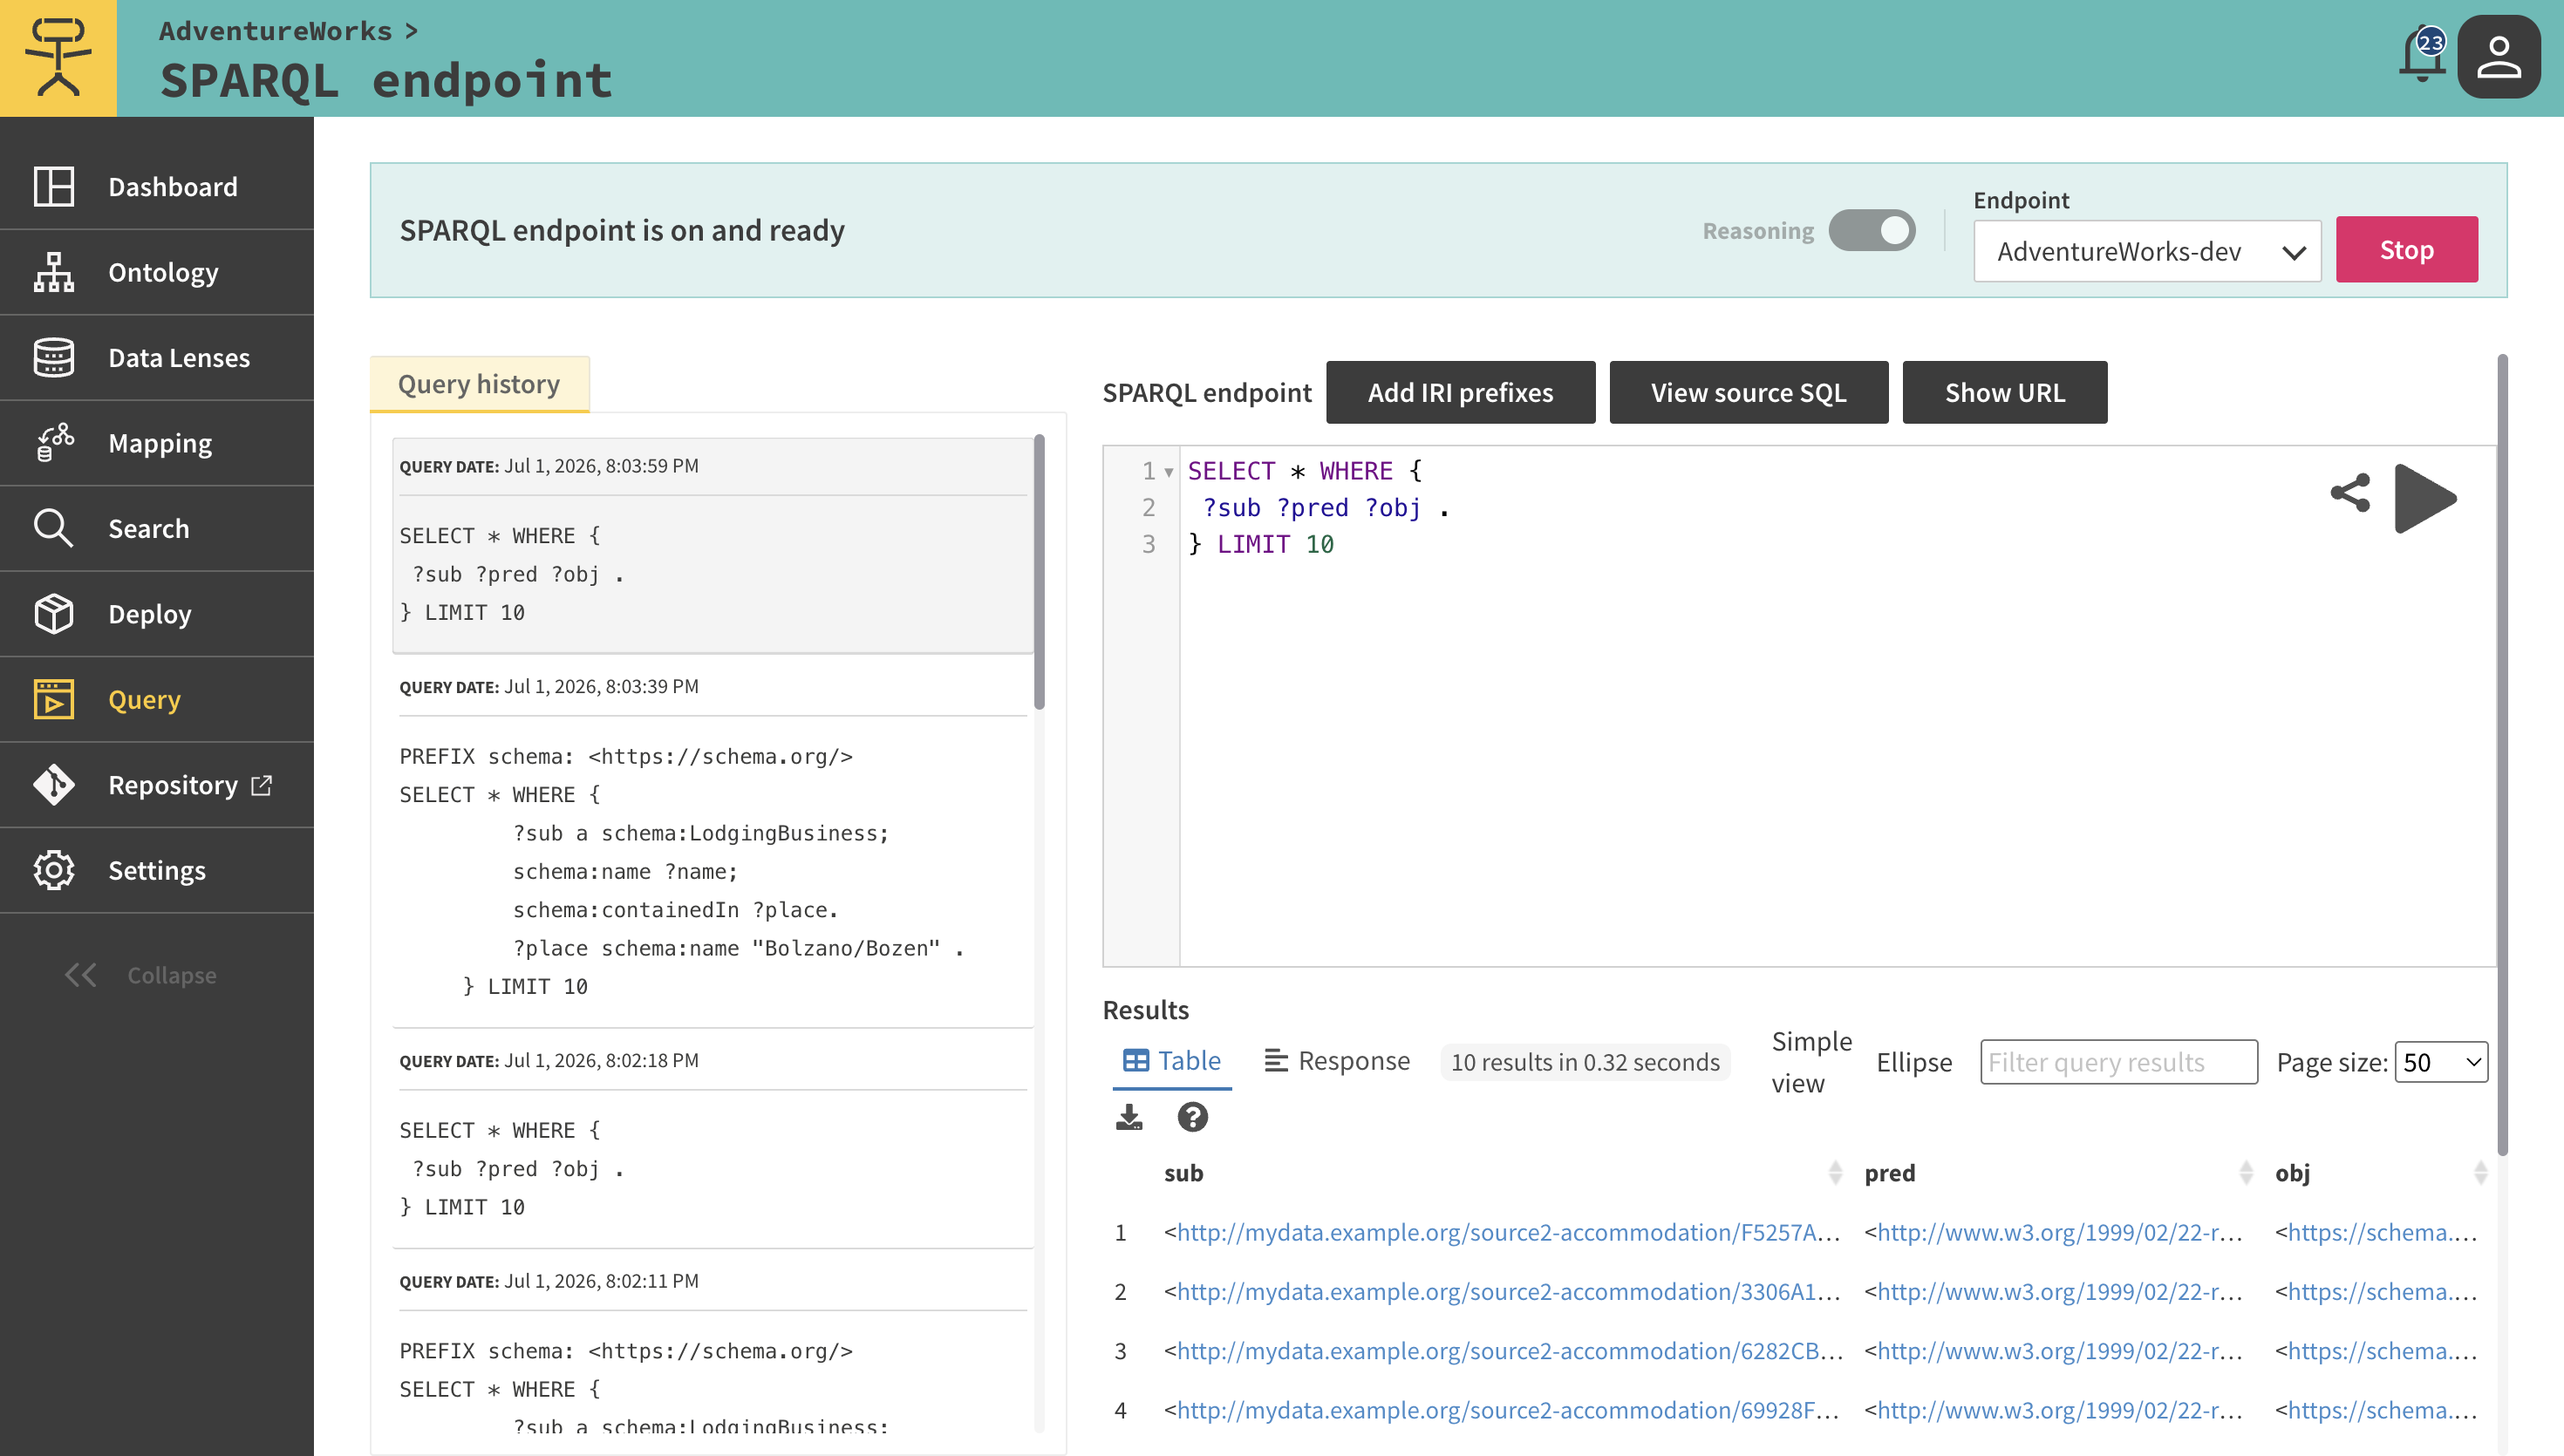Click the Ontology hierarchy icon

pos(54,272)
